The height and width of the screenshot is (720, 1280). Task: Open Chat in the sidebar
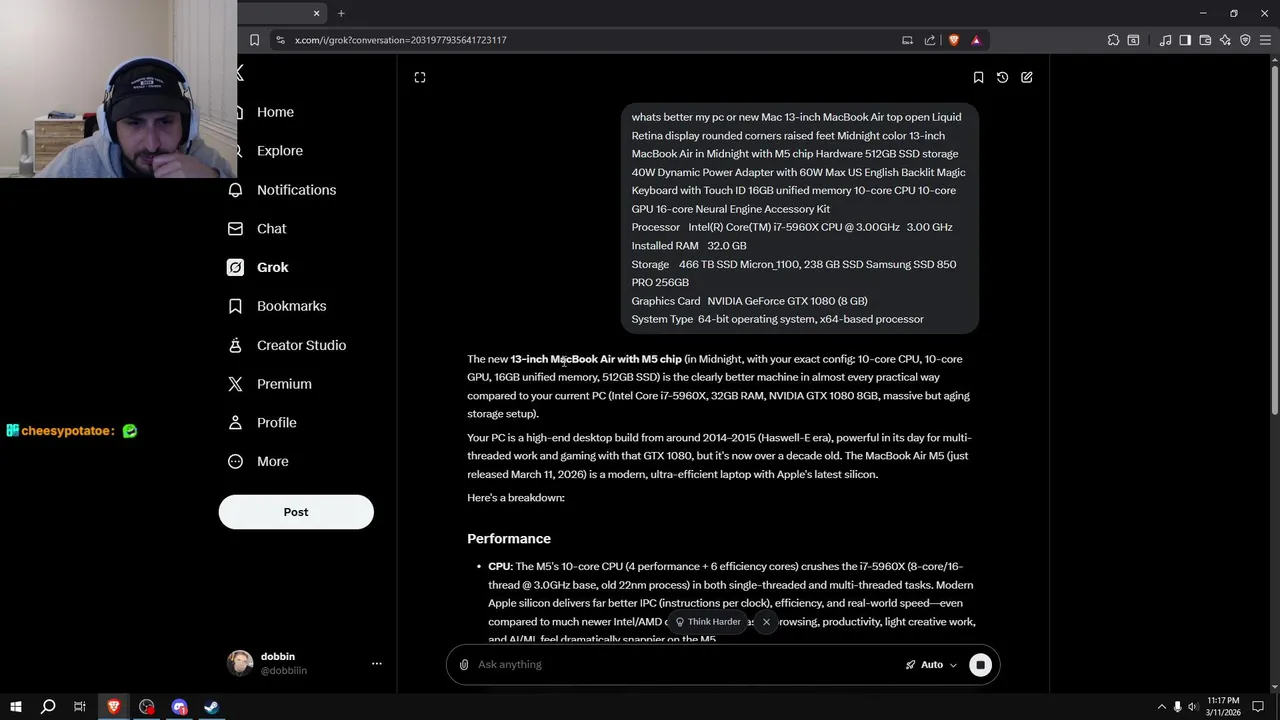271,229
